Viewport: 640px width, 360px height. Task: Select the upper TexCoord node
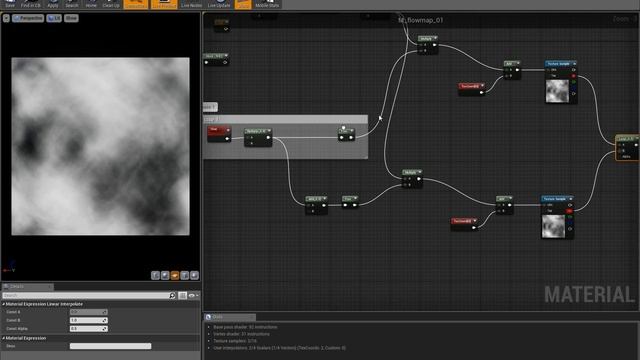pos(471,89)
